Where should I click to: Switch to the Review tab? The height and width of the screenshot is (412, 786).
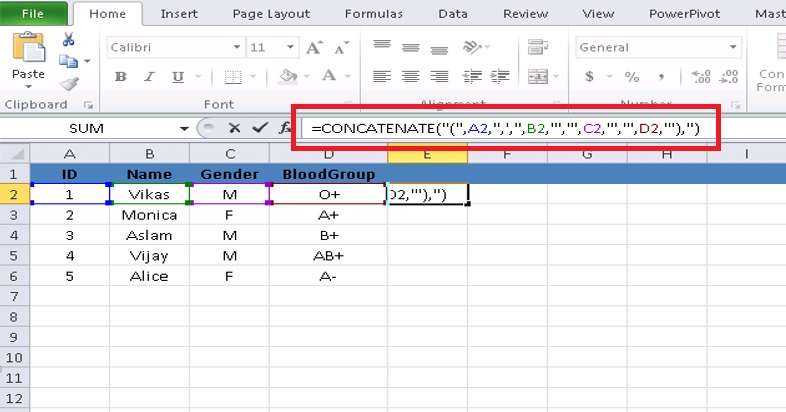tap(525, 14)
